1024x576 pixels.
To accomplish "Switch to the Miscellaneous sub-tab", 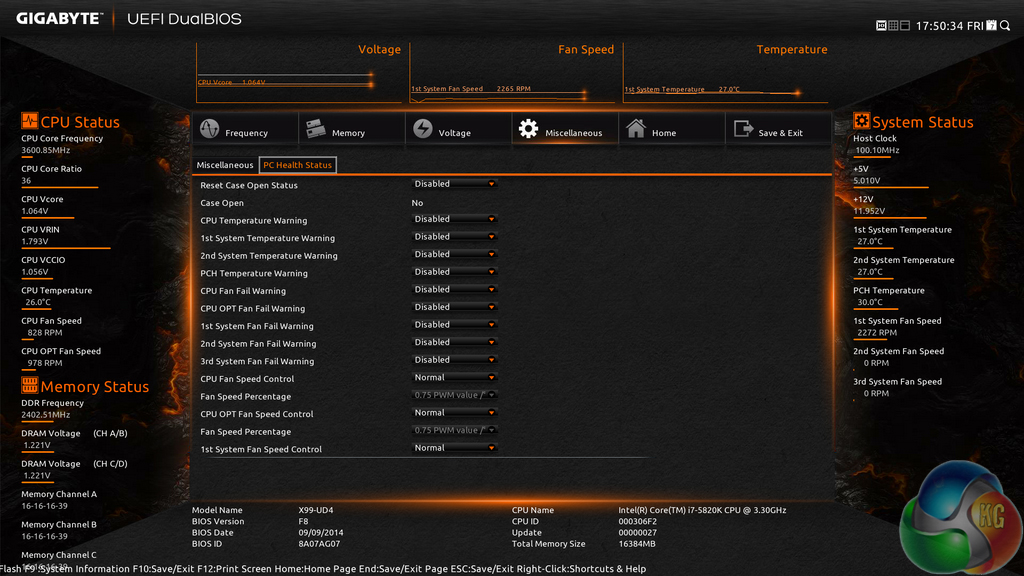I will (225, 165).
